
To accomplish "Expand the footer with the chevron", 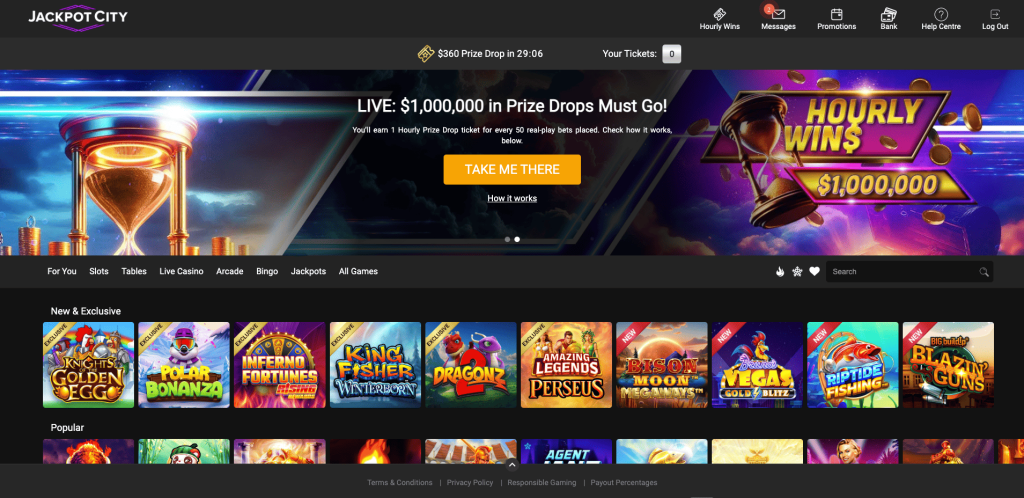I will [x=512, y=465].
